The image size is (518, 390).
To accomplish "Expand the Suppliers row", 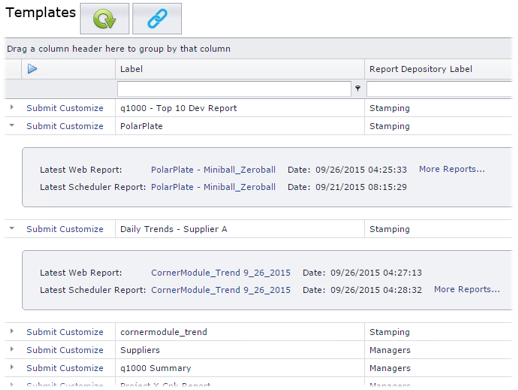I will (x=12, y=349).
